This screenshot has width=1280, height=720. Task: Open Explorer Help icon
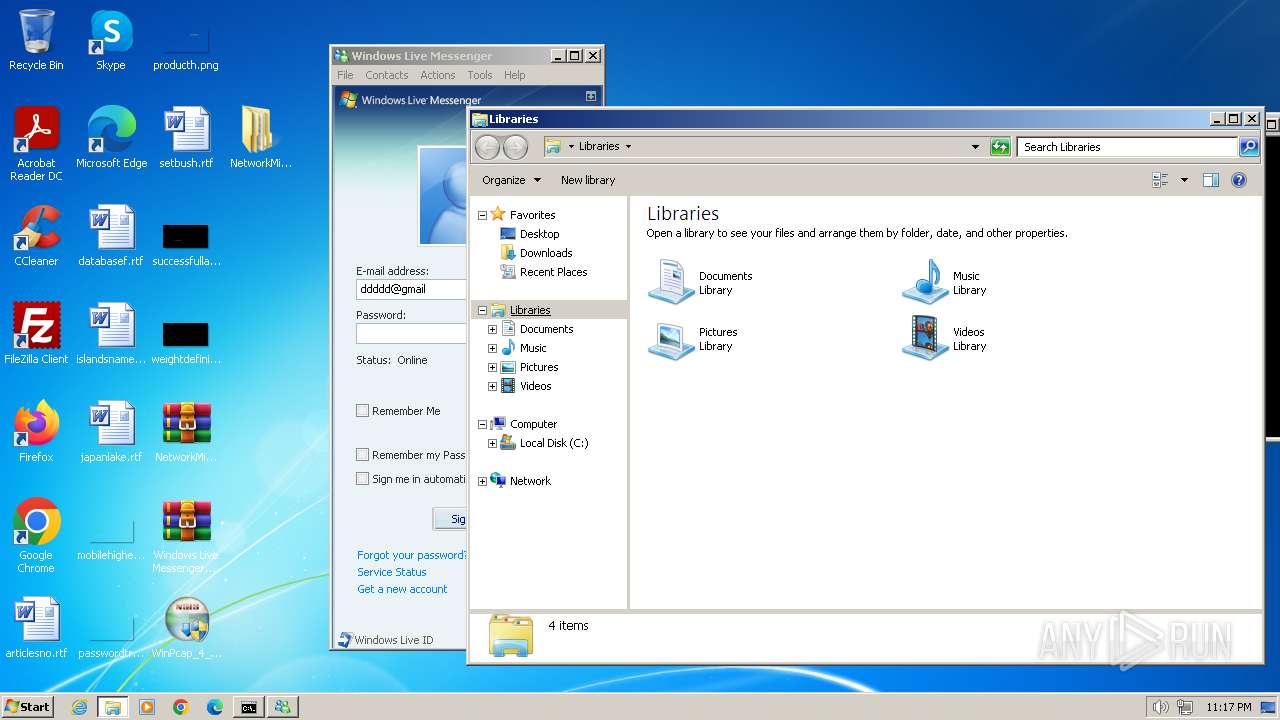point(1239,180)
